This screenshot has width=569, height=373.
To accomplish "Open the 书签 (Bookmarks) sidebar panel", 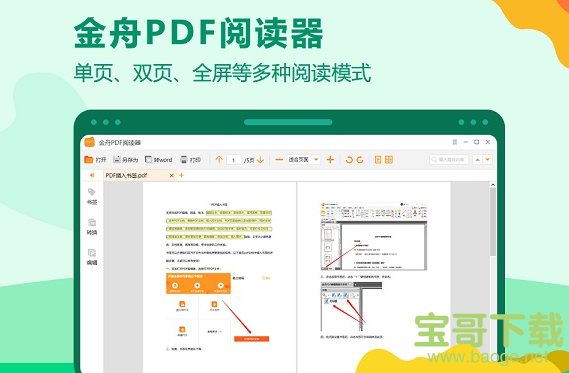I will point(92,196).
